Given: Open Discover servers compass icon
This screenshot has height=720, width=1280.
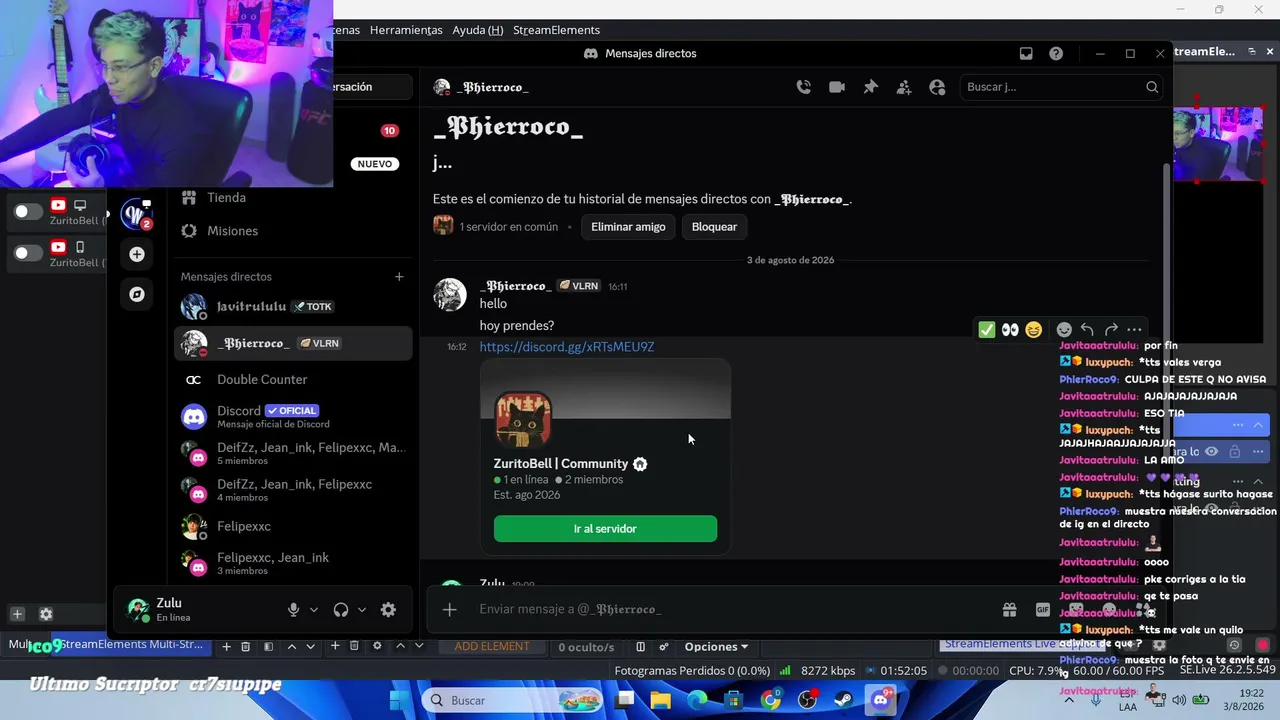Looking at the screenshot, I should pyautogui.click(x=137, y=294).
